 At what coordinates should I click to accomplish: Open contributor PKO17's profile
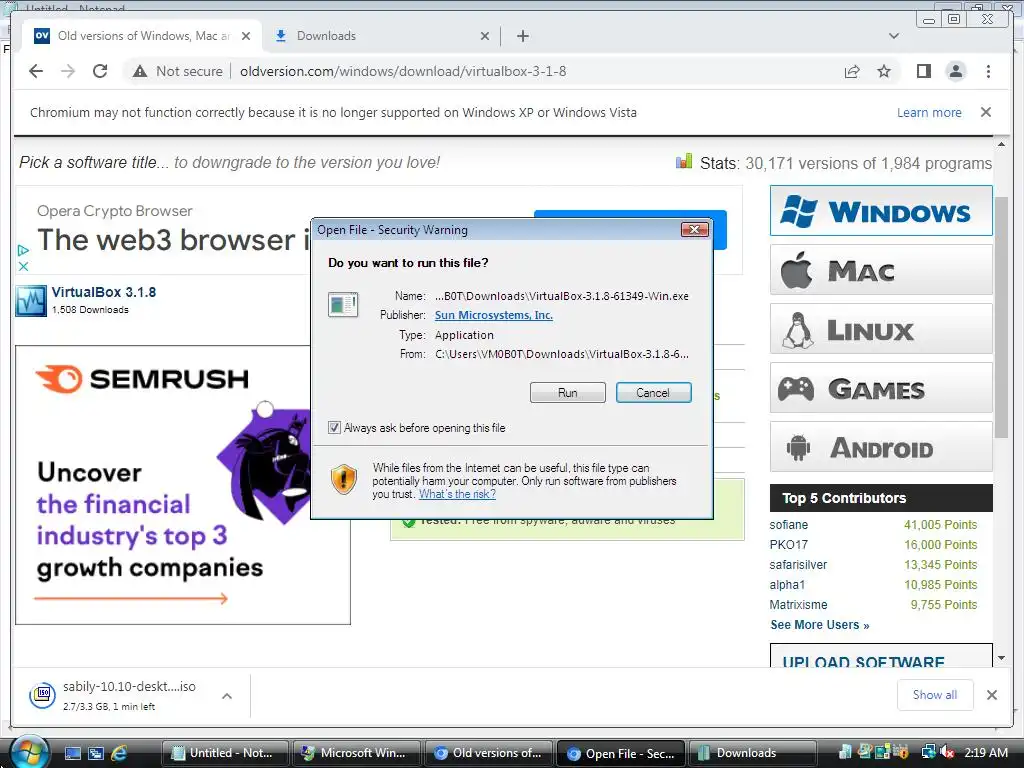click(x=788, y=545)
